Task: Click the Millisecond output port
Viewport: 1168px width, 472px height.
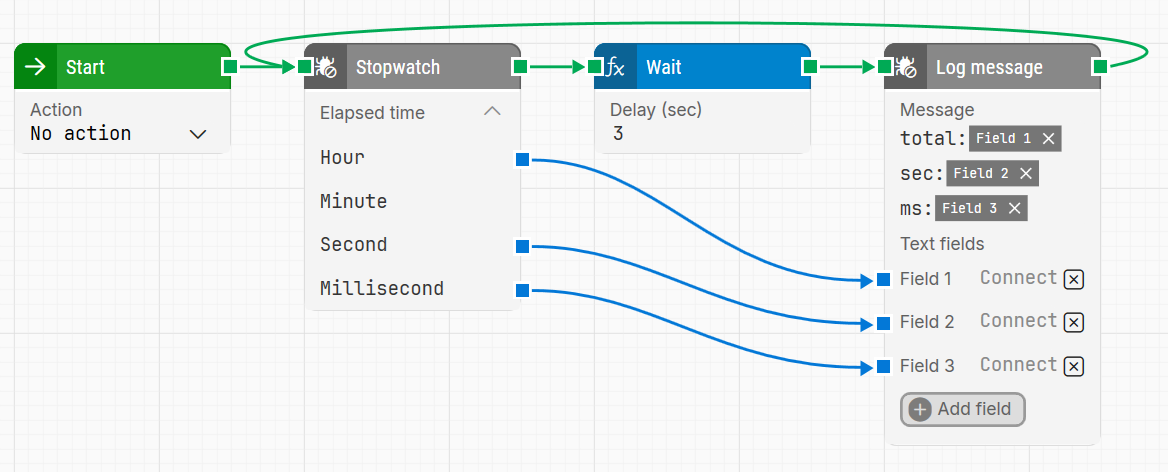Action: tap(522, 290)
